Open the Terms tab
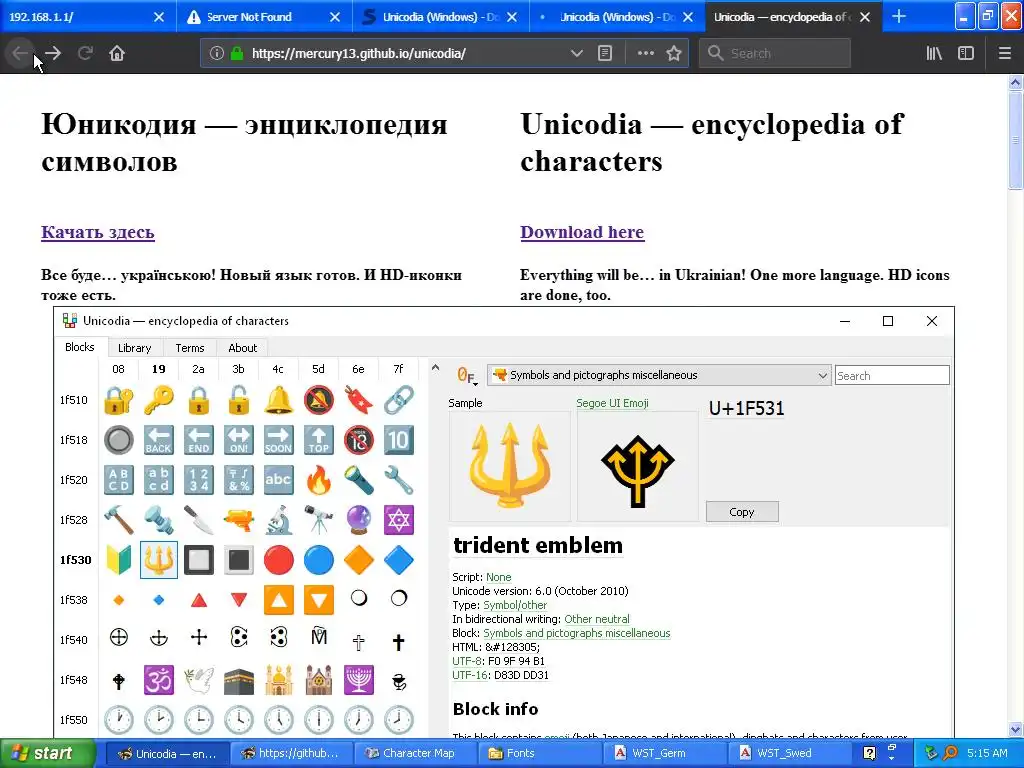Viewport: 1024px width, 768px height. coord(190,348)
